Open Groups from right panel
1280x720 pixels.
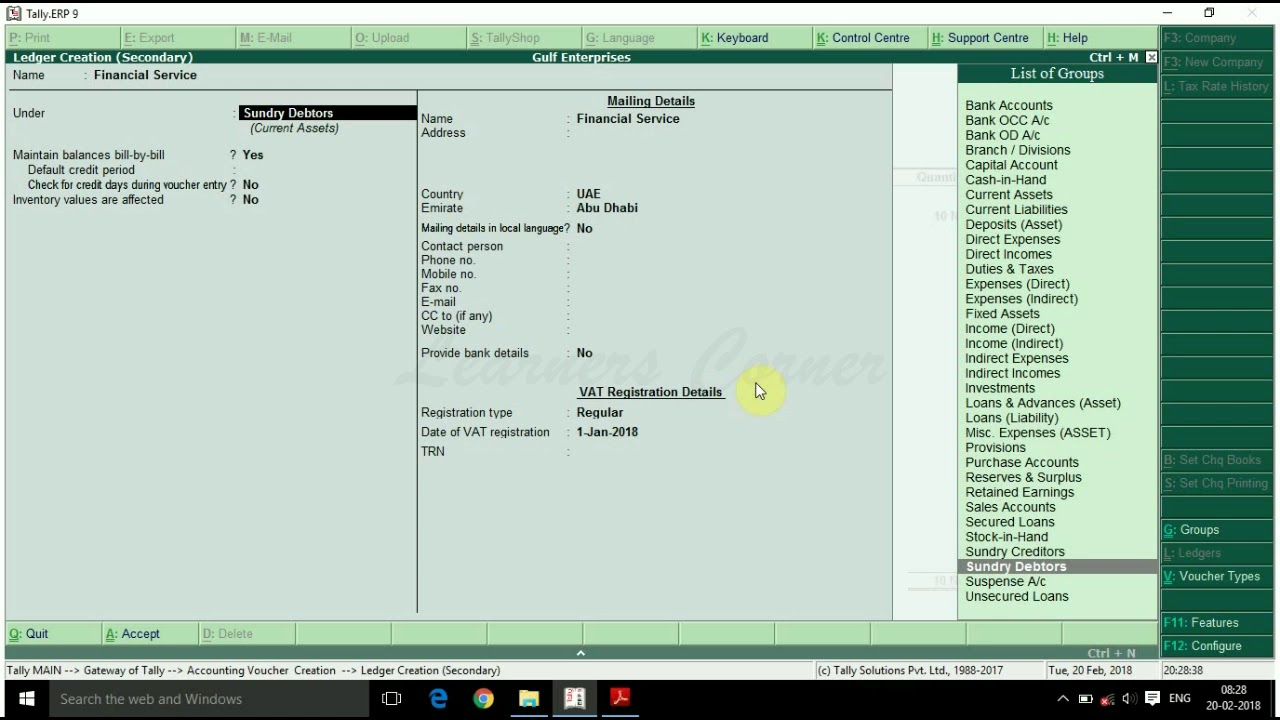[1217, 530]
